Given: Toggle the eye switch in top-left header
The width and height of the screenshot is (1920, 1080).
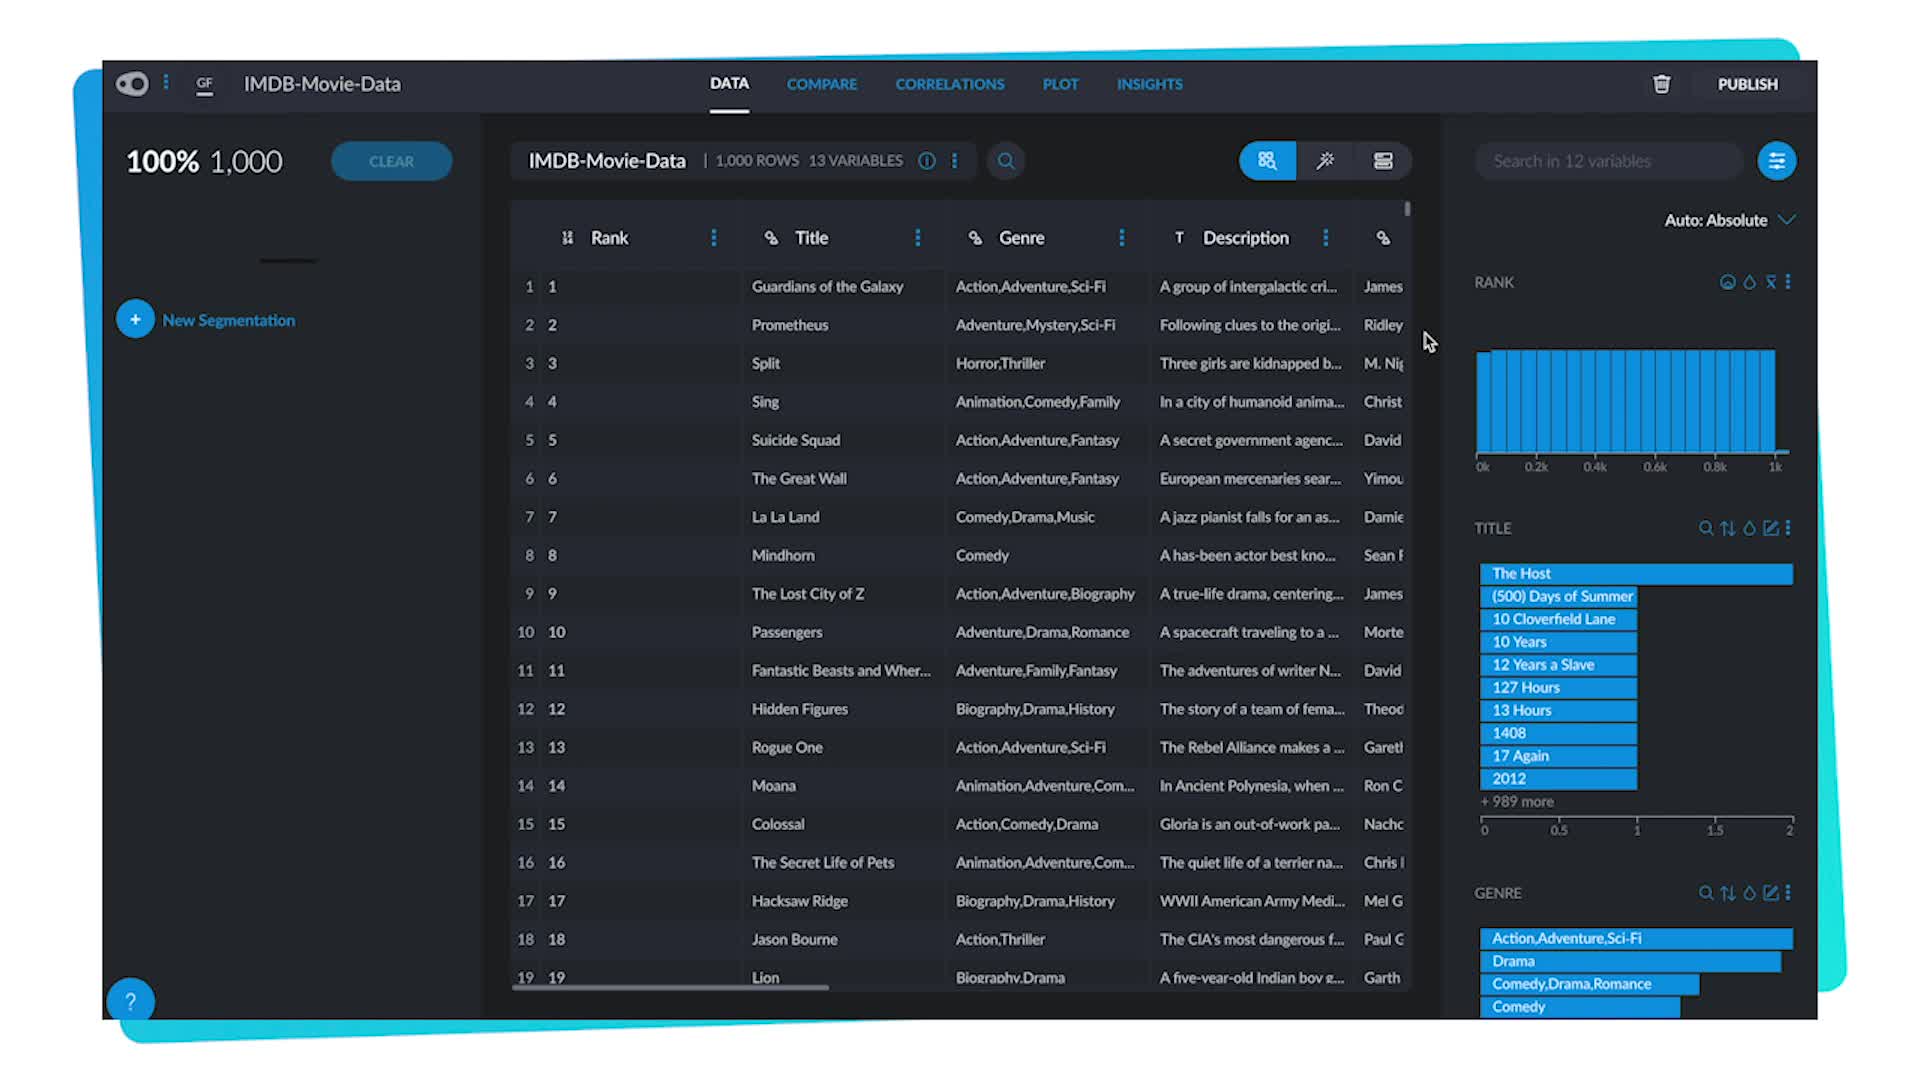Looking at the screenshot, I should pos(132,84).
